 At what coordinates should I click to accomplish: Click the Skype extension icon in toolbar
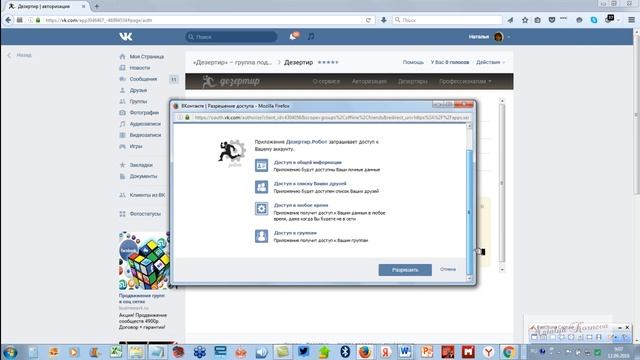[x=594, y=20]
